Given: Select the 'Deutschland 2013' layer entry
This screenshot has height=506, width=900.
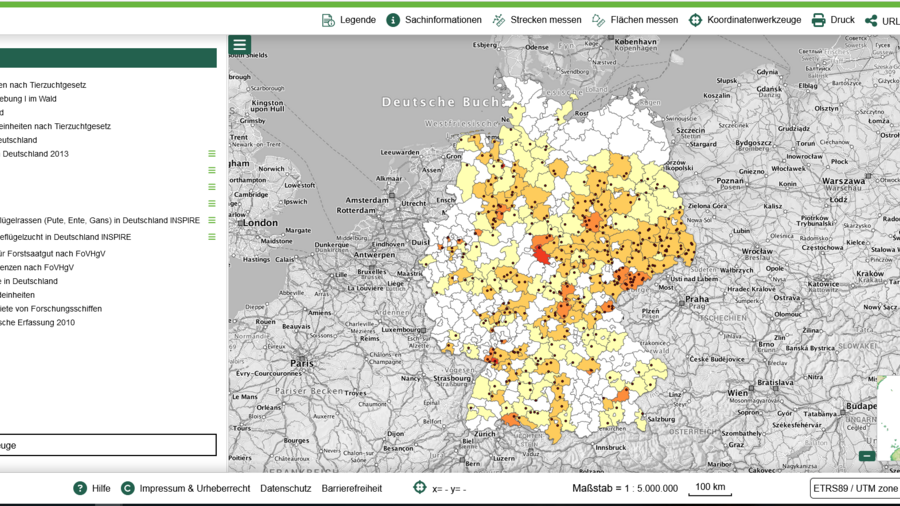Looking at the screenshot, I should click(35, 154).
